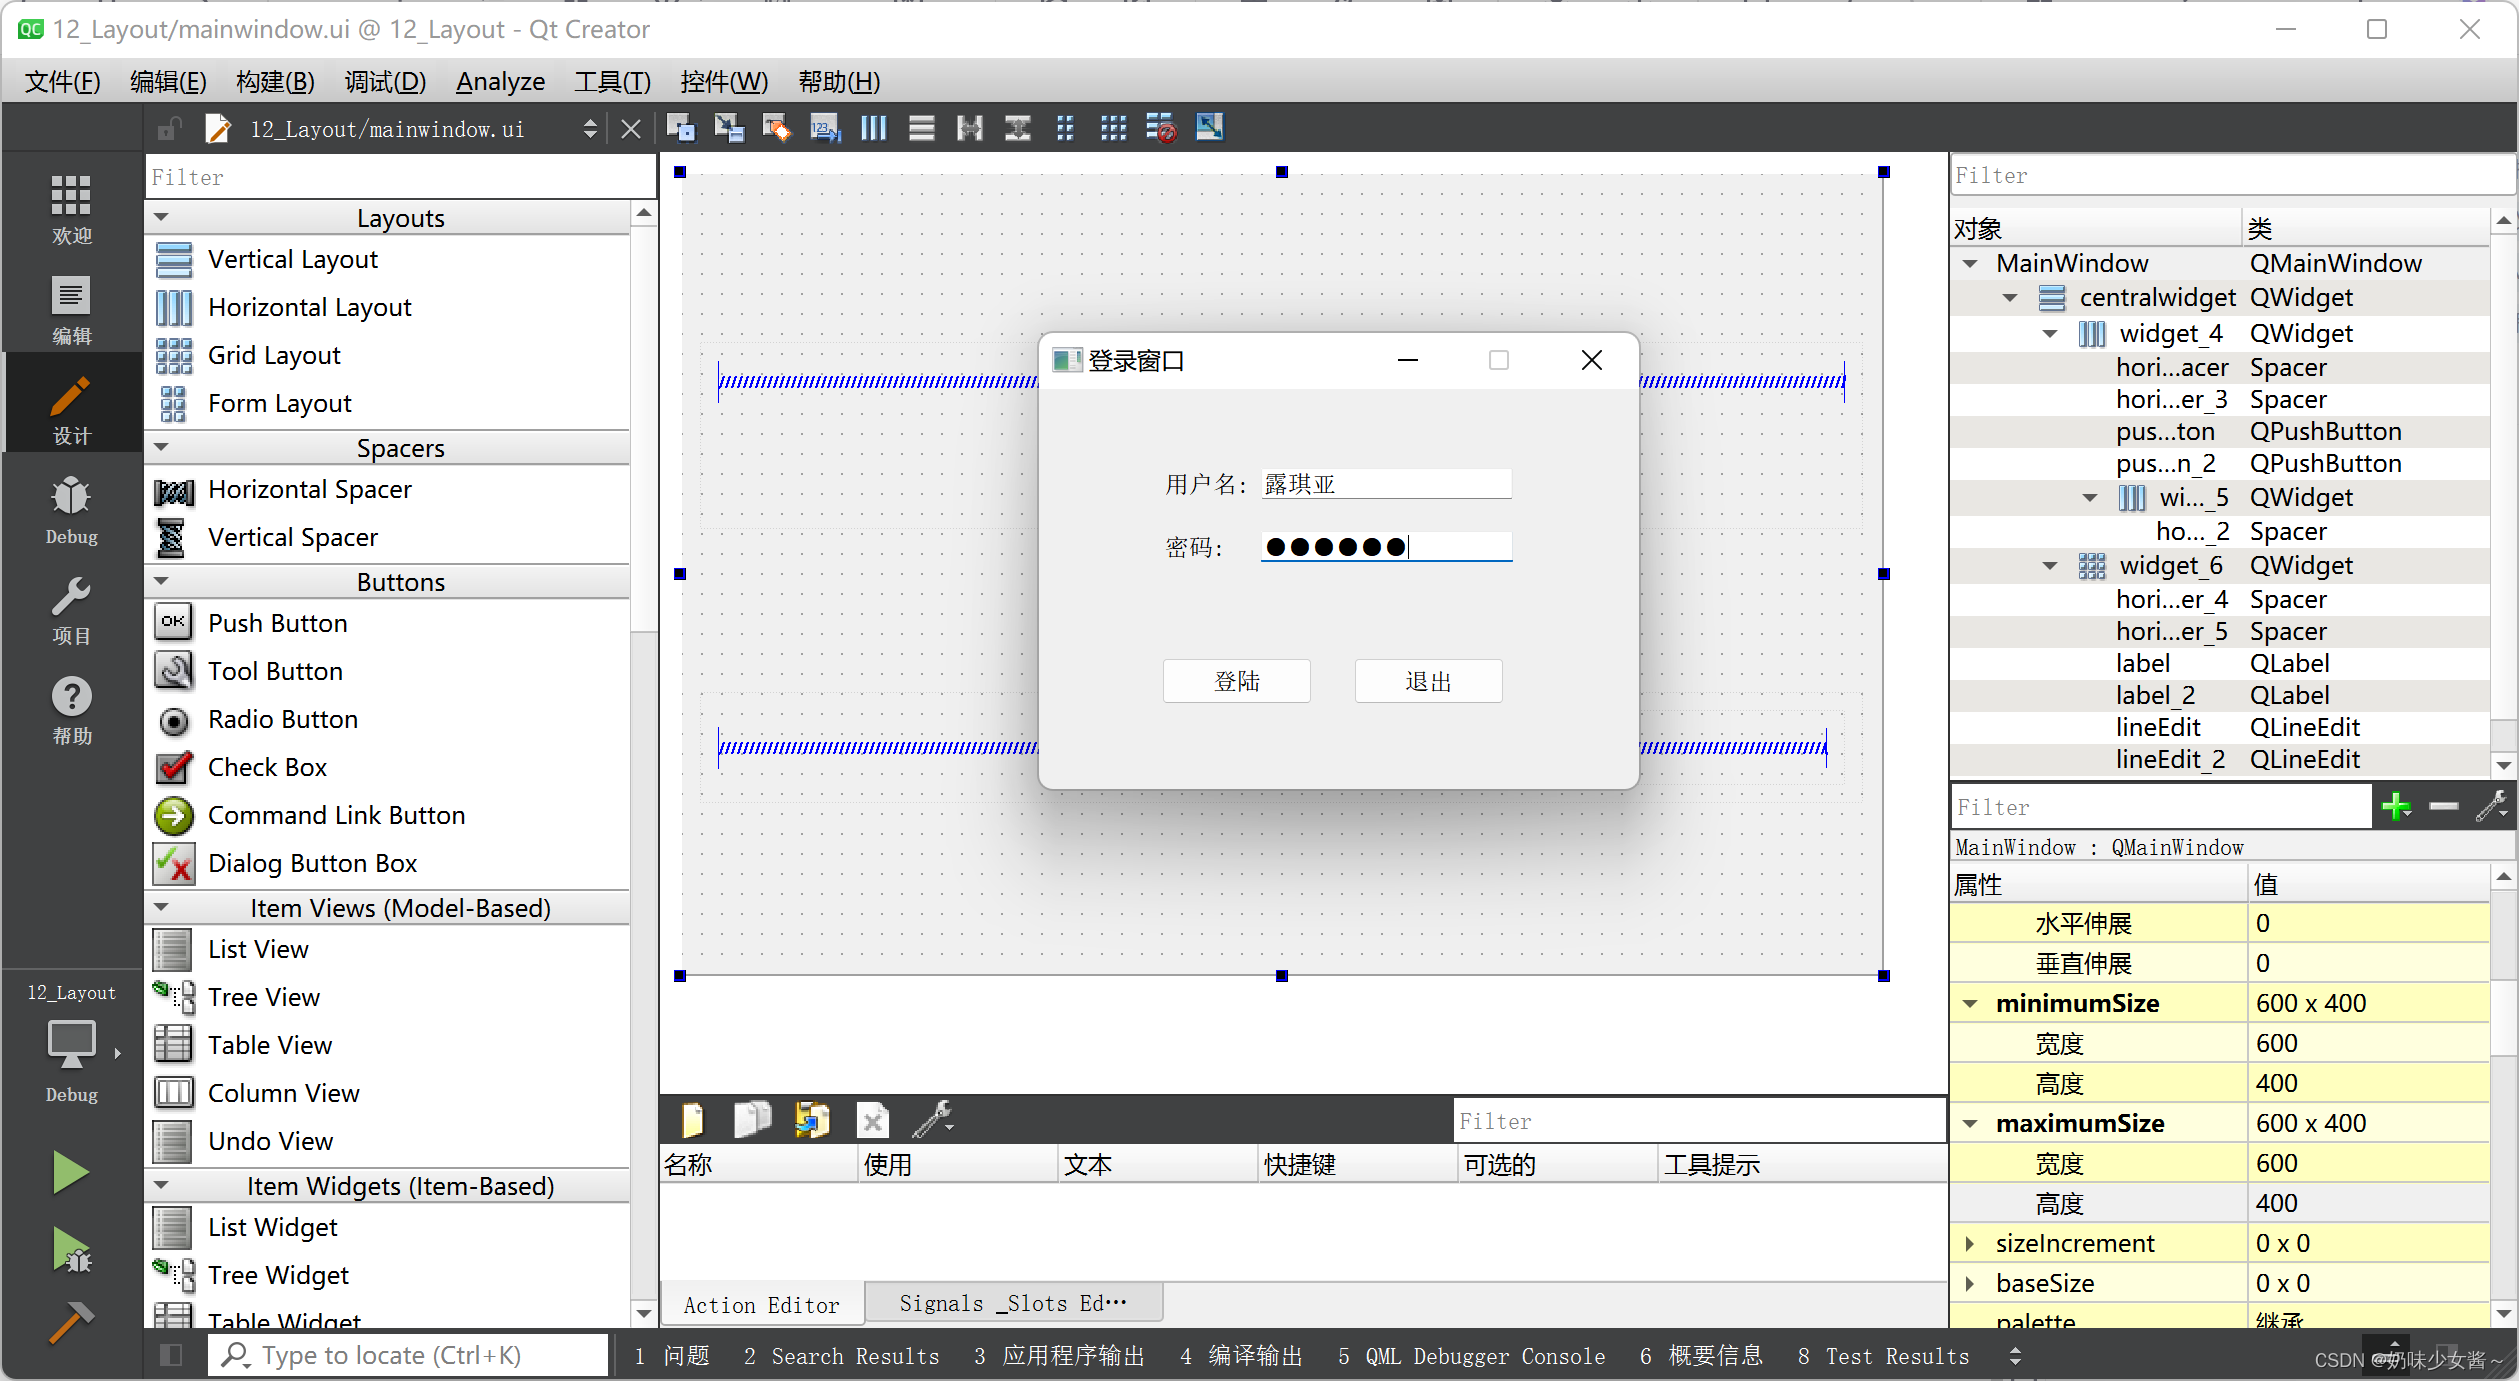Toggle visibility of centralwidget node
Image resolution: width=2519 pixels, height=1381 pixels.
(2012, 298)
